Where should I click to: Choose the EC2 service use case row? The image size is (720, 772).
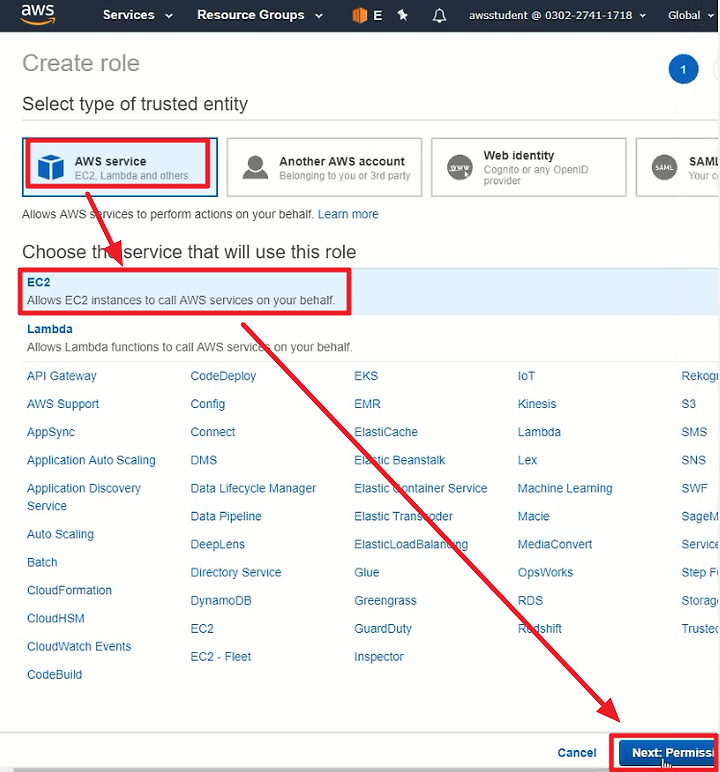point(369,291)
